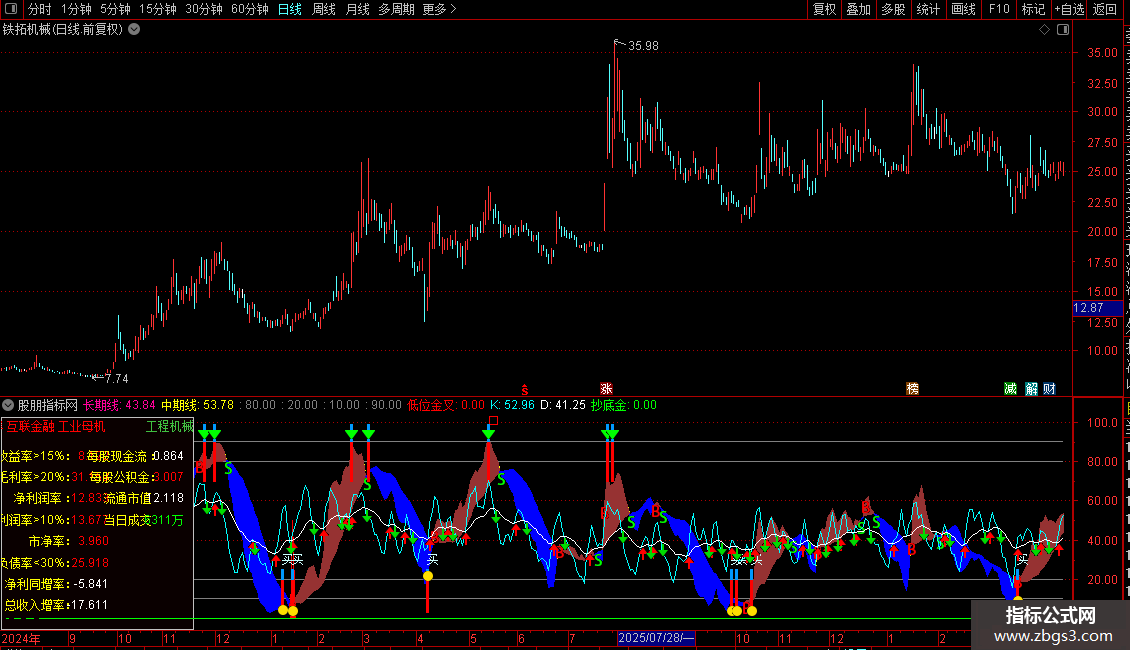Open the 榜 event marker
This screenshot has width=1130, height=650.
pyautogui.click(x=912, y=389)
